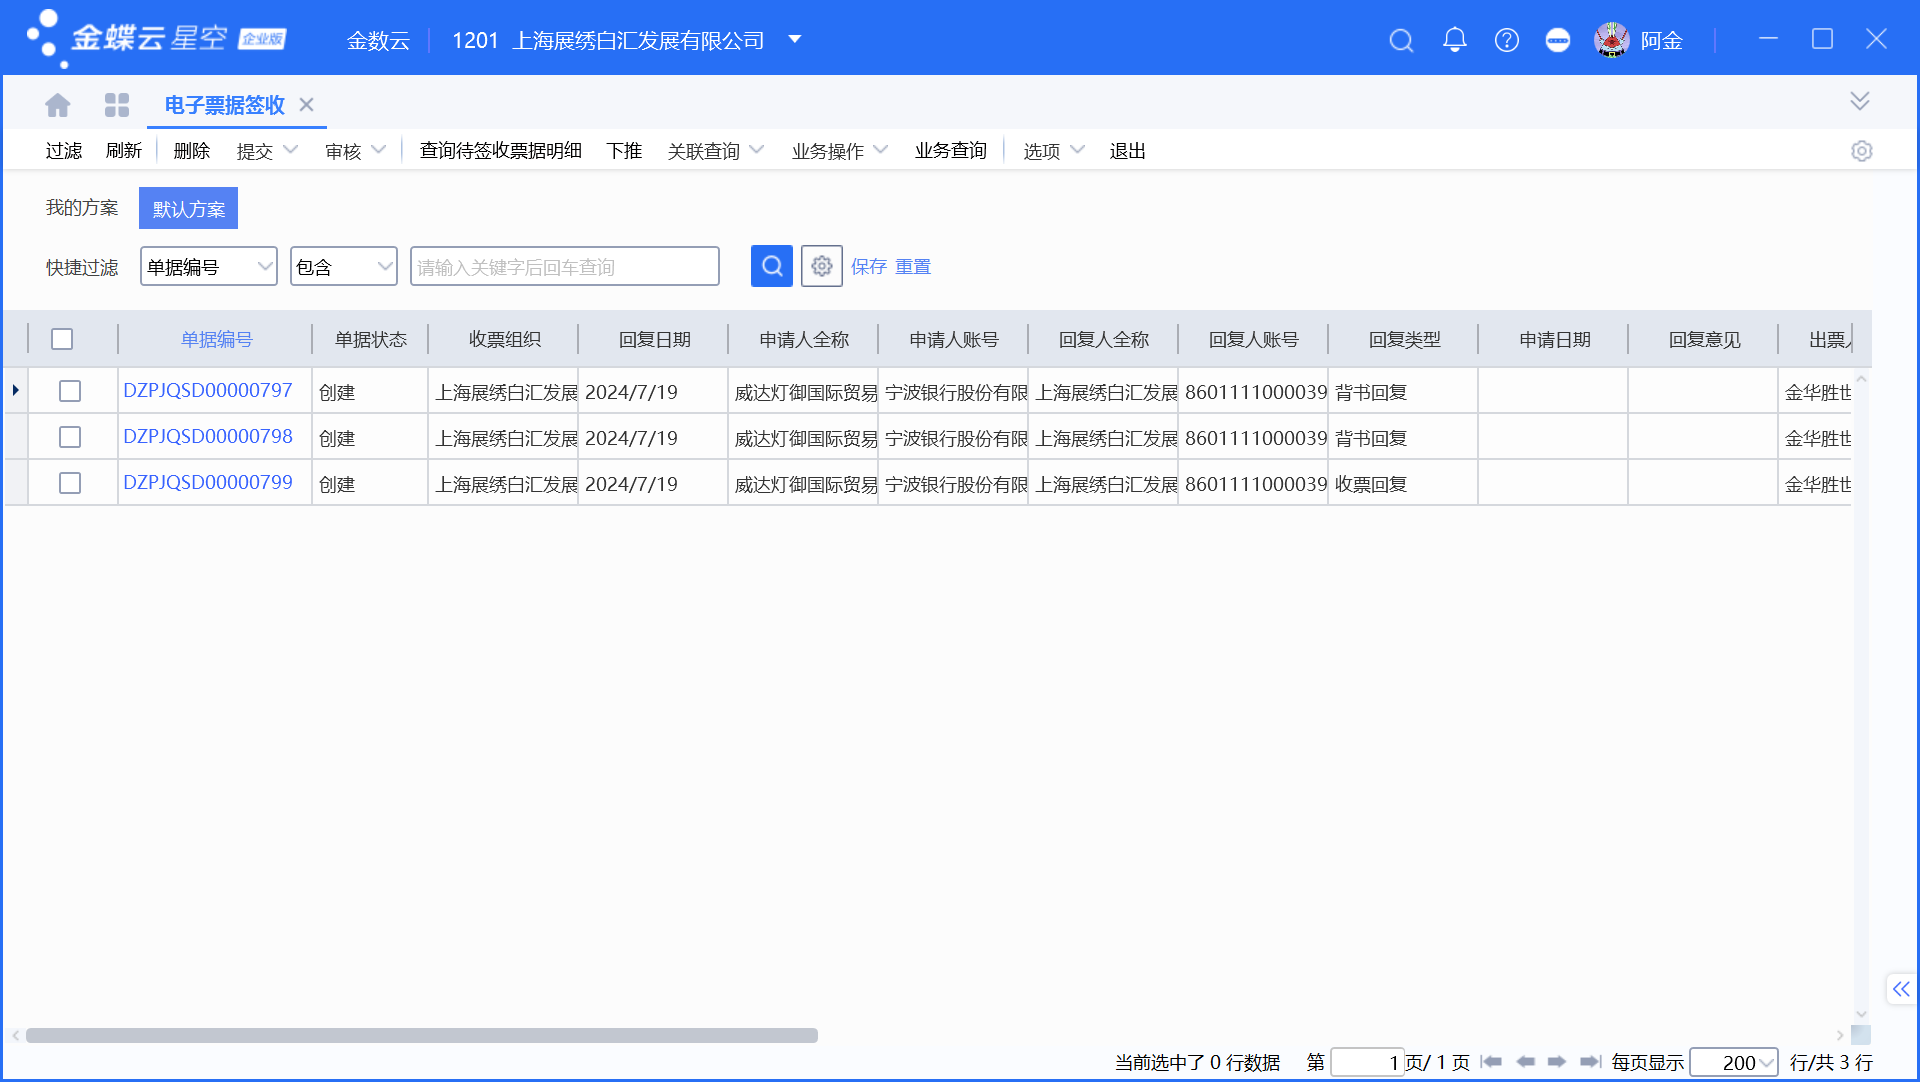
Task: Click the 回复日期 column header
Action: point(654,340)
